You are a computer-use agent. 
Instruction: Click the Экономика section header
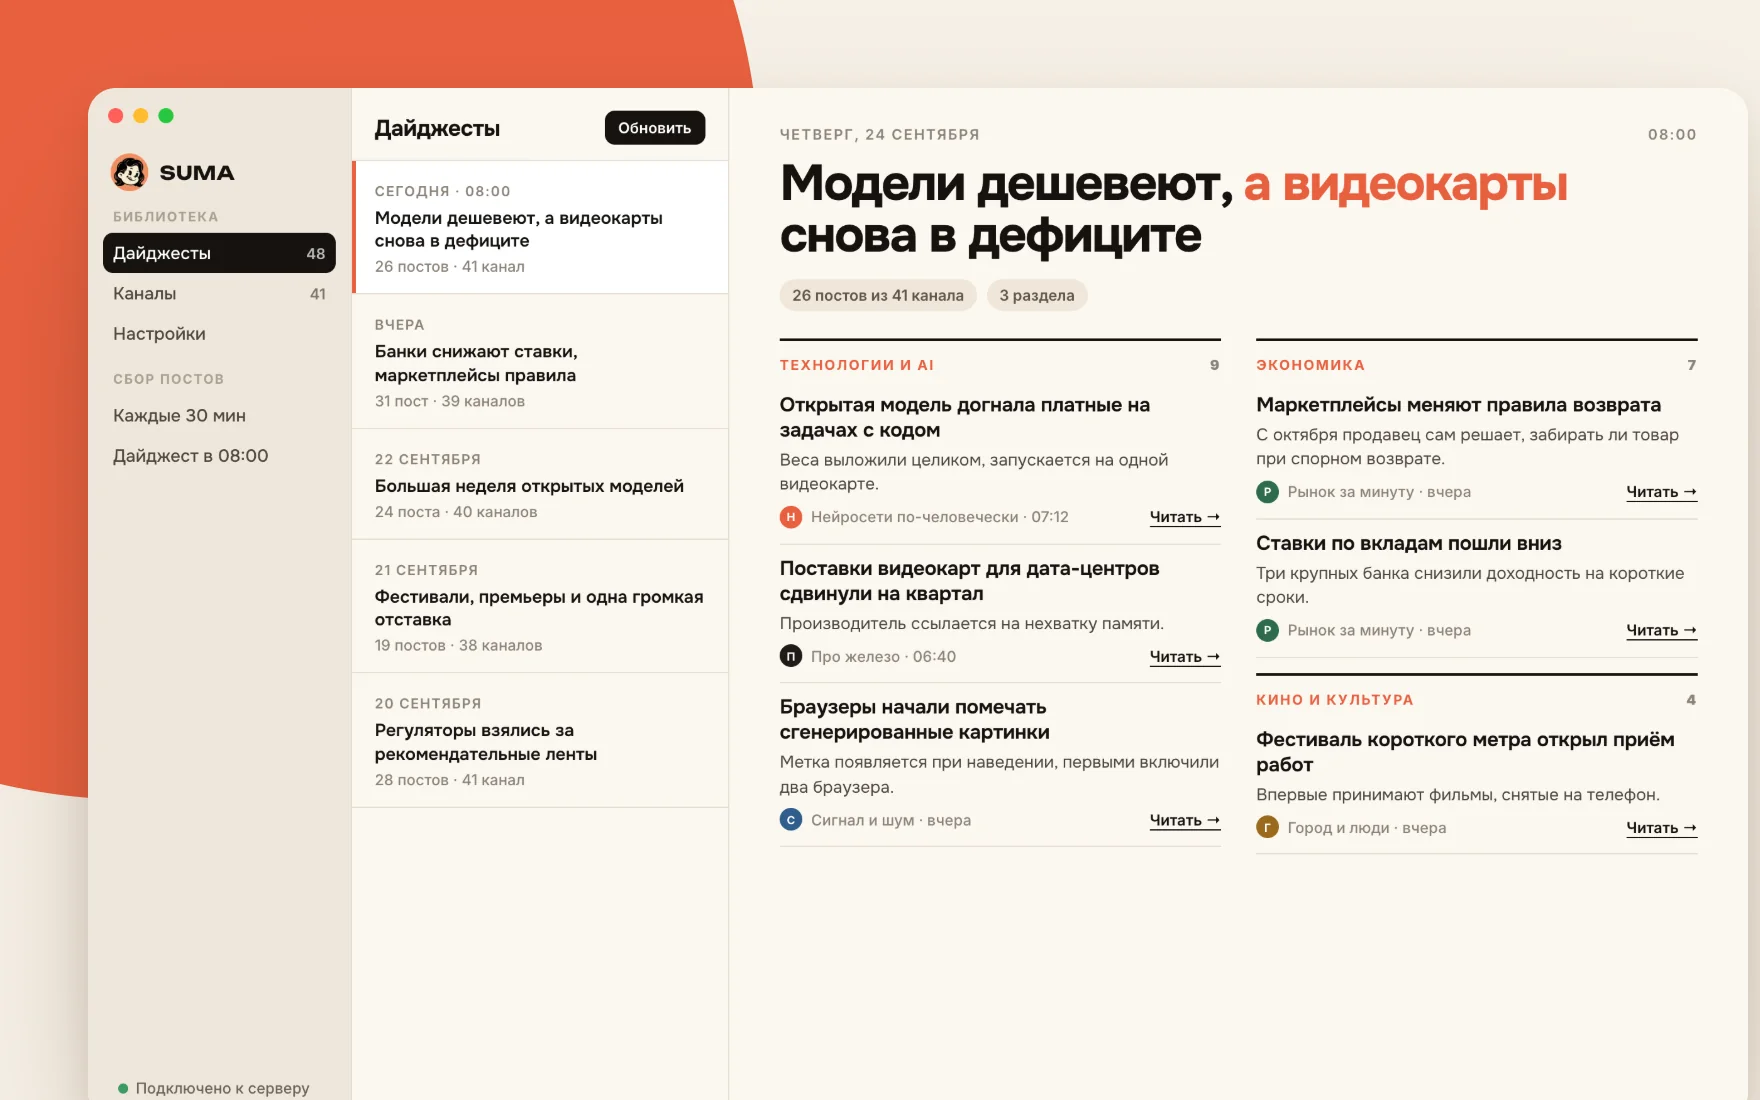point(1310,365)
